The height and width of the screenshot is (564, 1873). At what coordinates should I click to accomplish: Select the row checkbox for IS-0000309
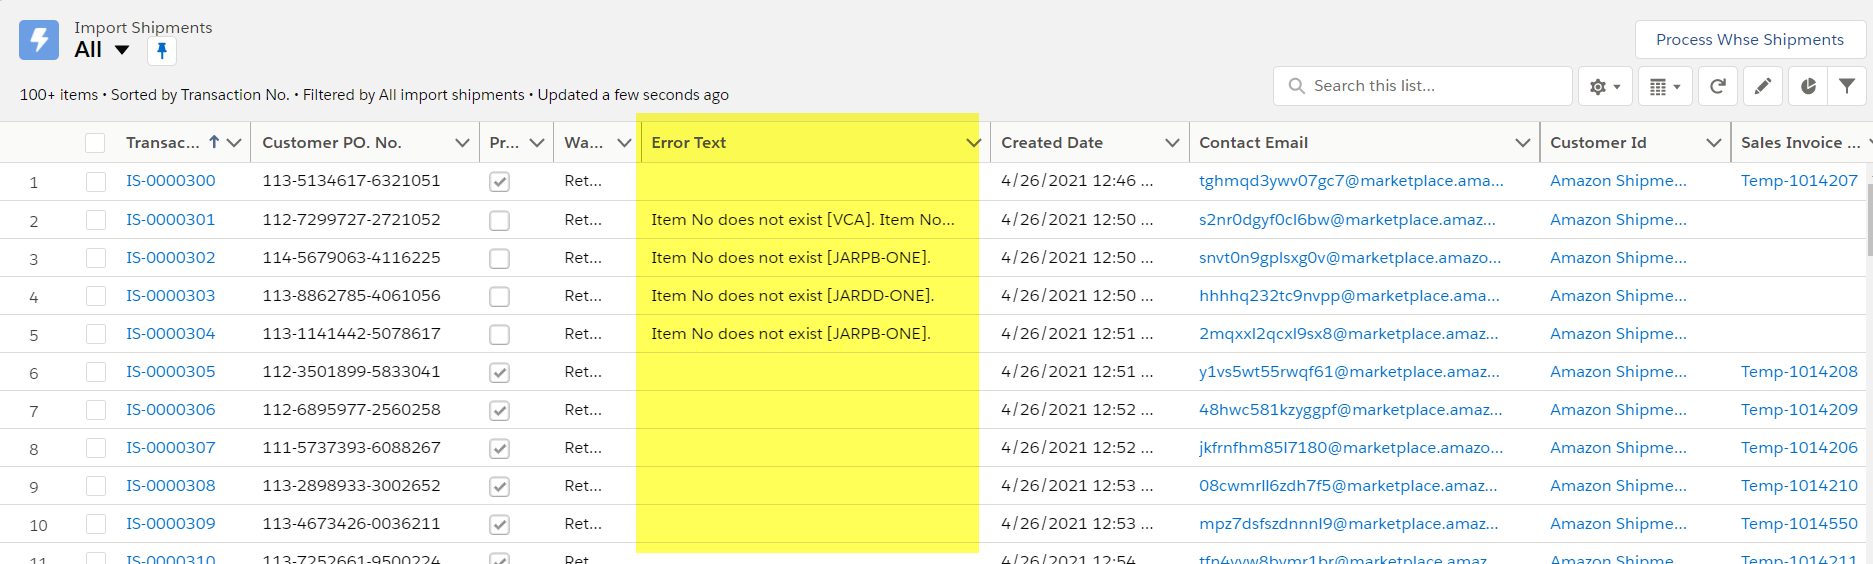coord(96,524)
